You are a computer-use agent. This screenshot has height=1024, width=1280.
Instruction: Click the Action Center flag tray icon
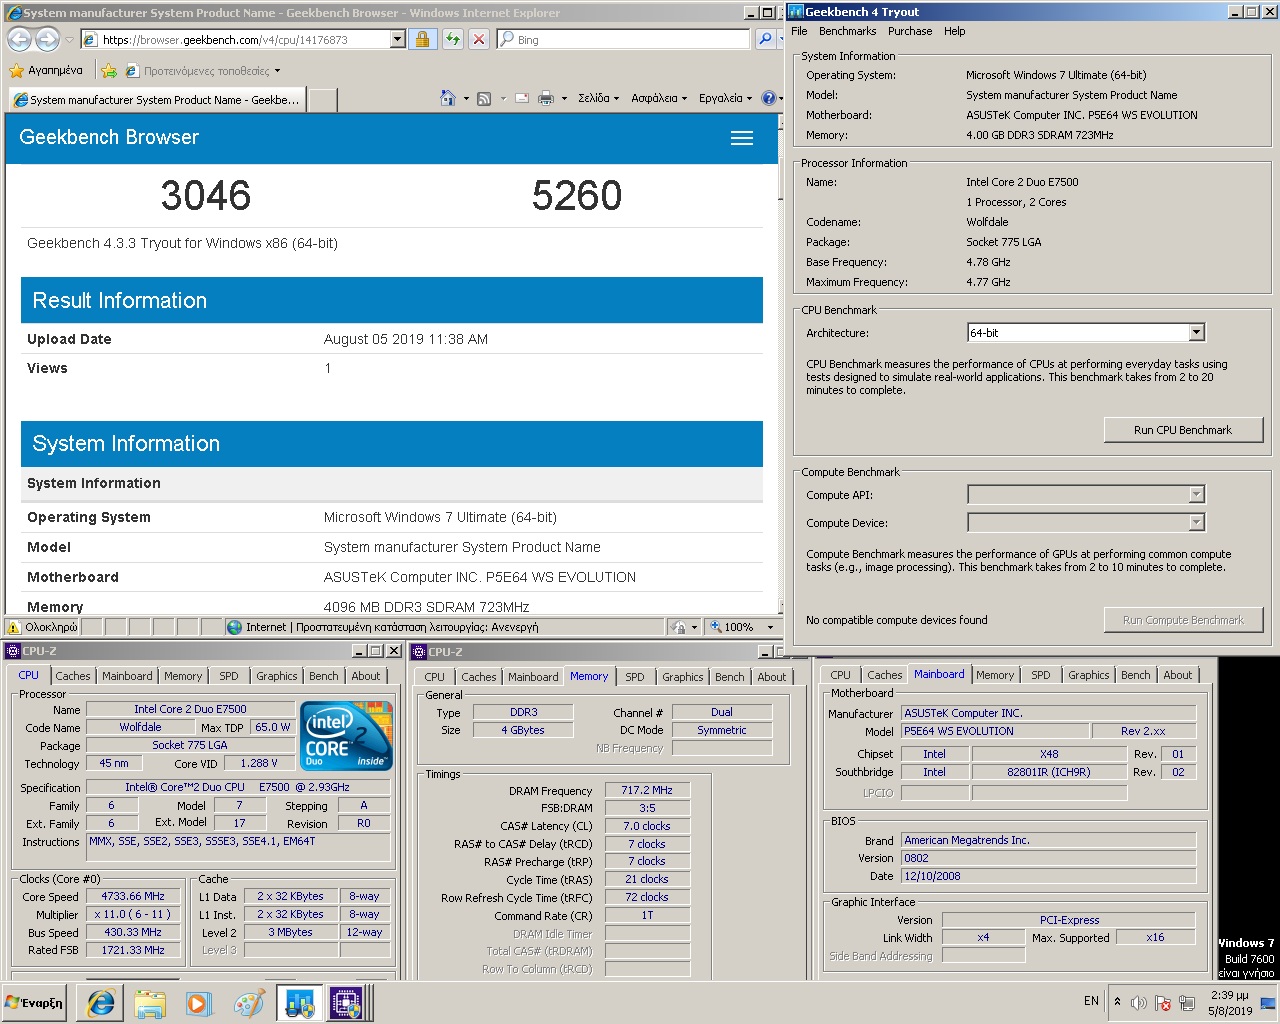[x=1163, y=1002]
